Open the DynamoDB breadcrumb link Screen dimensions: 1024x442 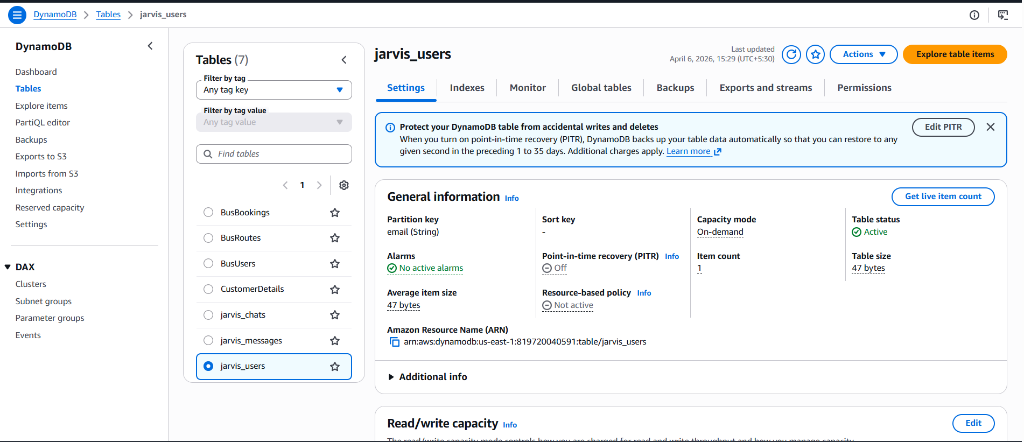pos(55,14)
